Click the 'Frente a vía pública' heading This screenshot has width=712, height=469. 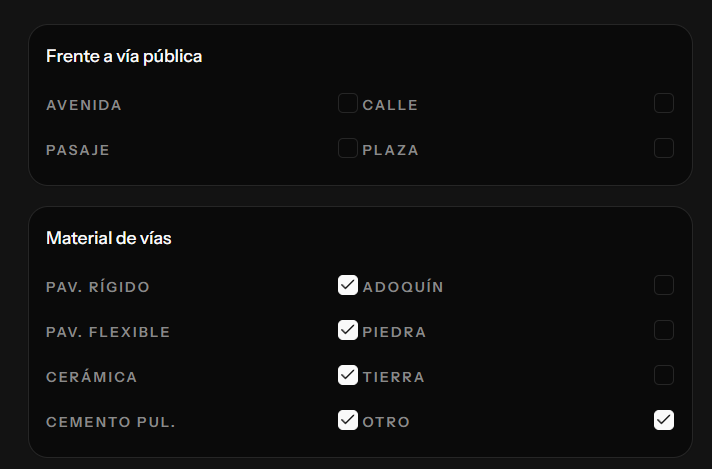tap(124, 56)
